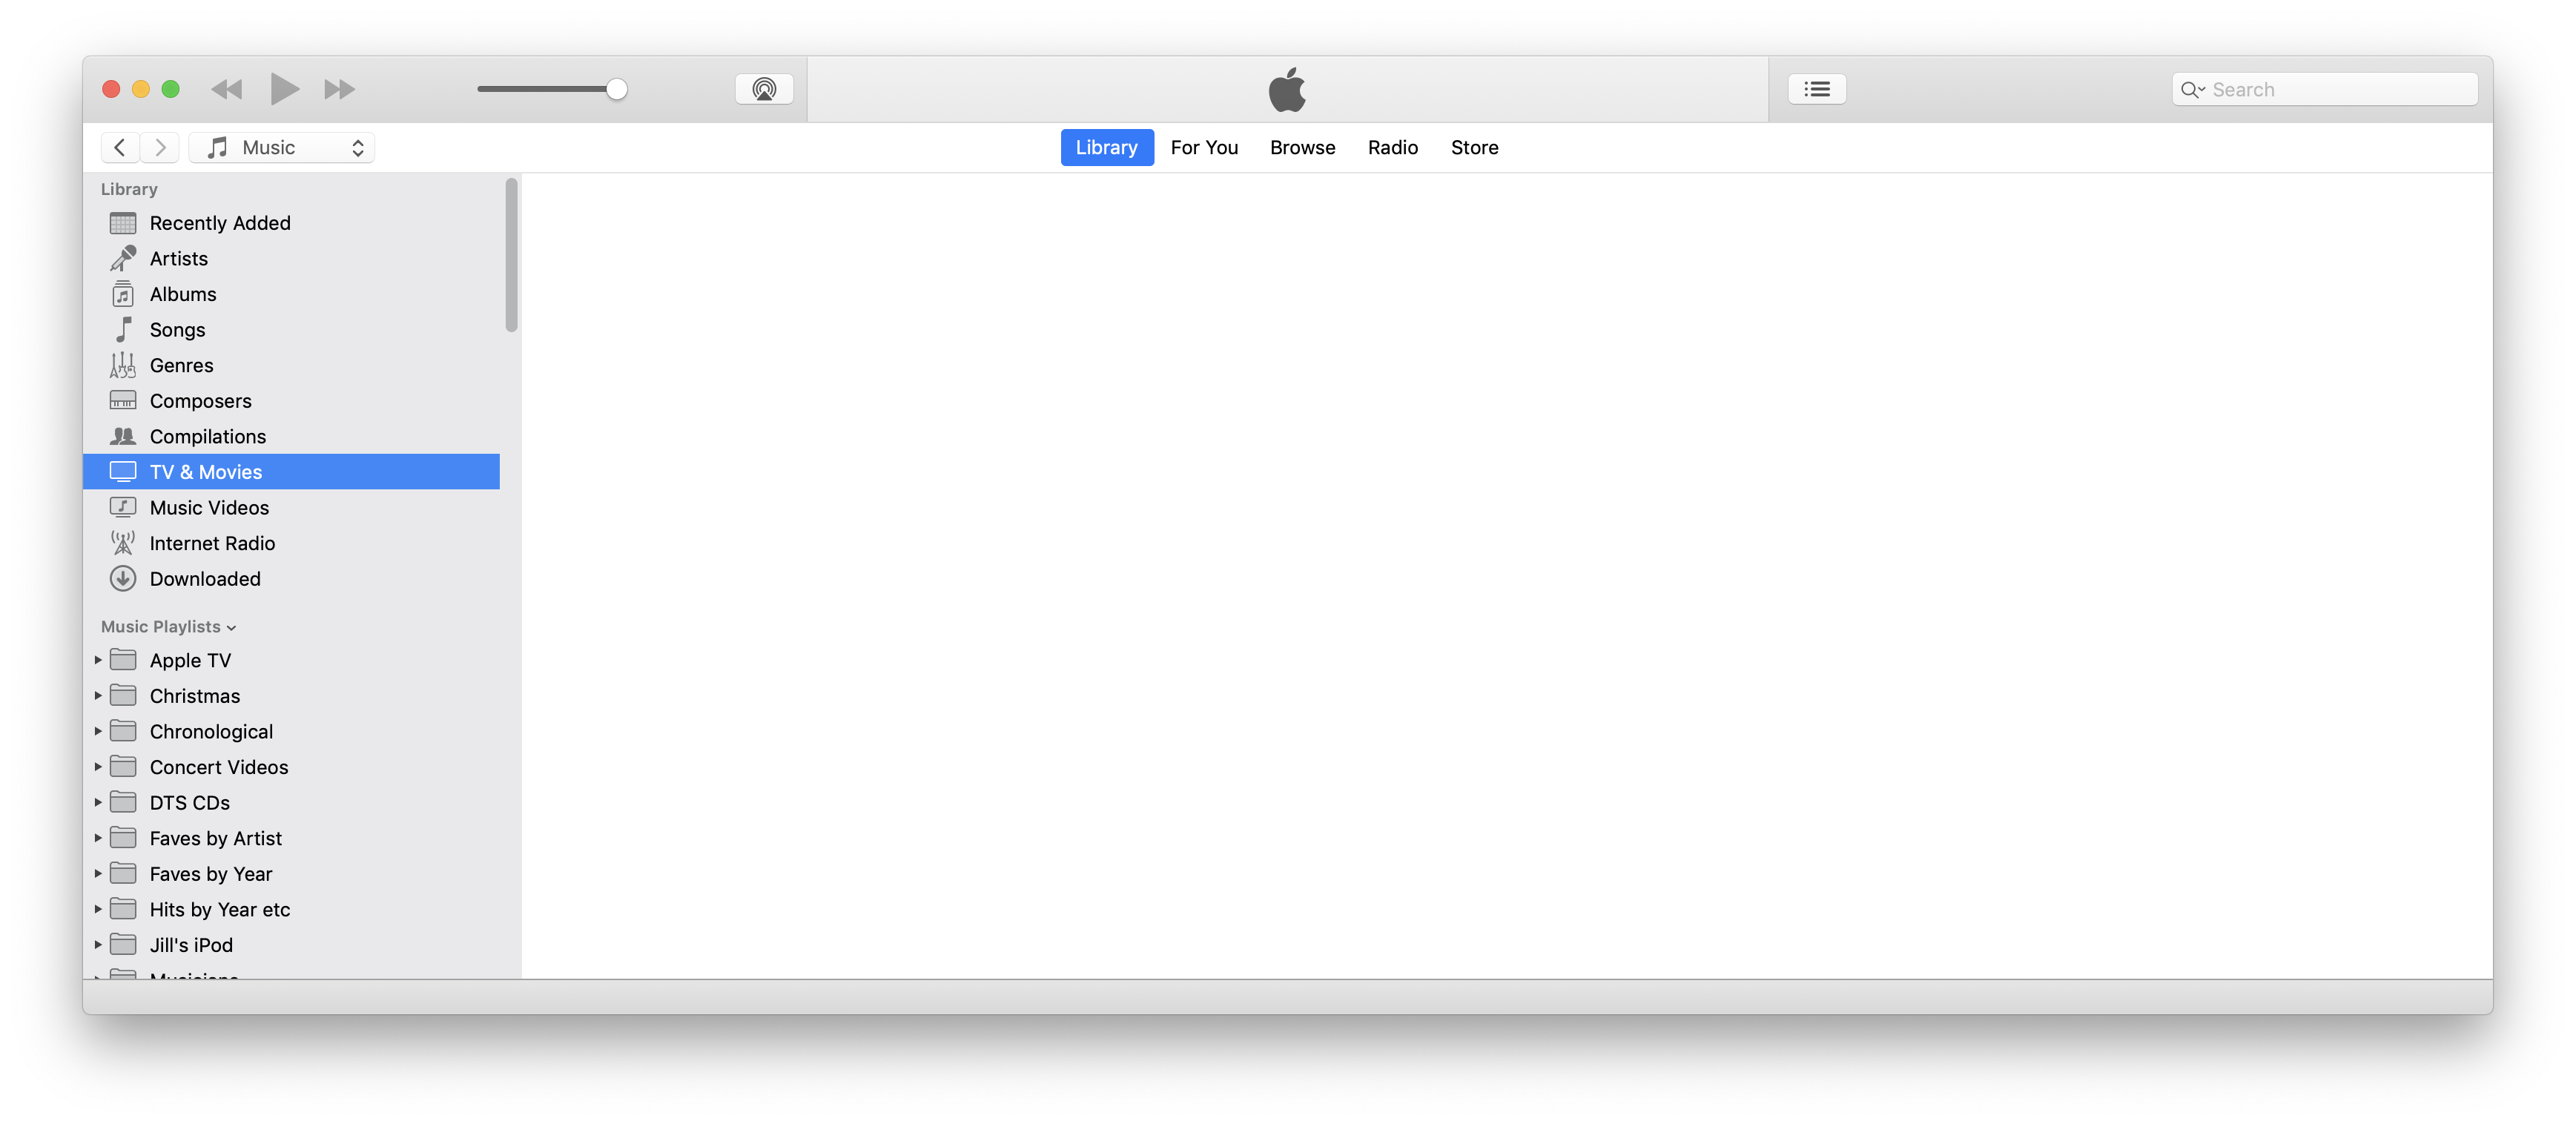
Task: Select Artists with the microphone icon
Action: (x=178, y=259)
